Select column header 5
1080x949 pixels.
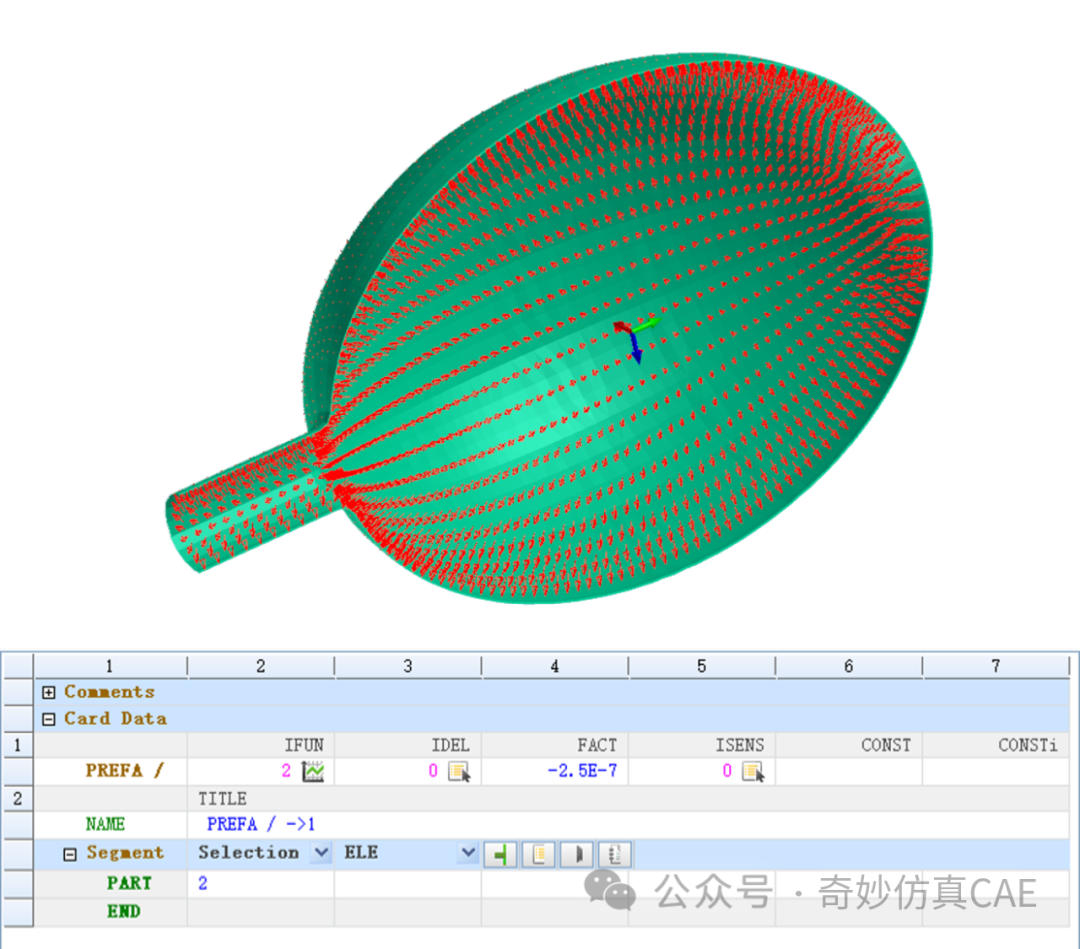tap(701, 666)
